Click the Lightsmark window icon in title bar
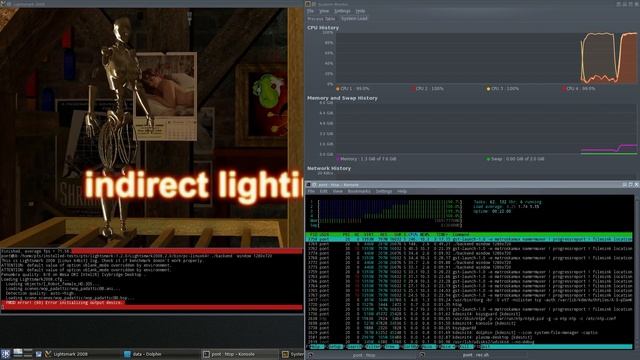The image size is (640, 360). point(3,4)
